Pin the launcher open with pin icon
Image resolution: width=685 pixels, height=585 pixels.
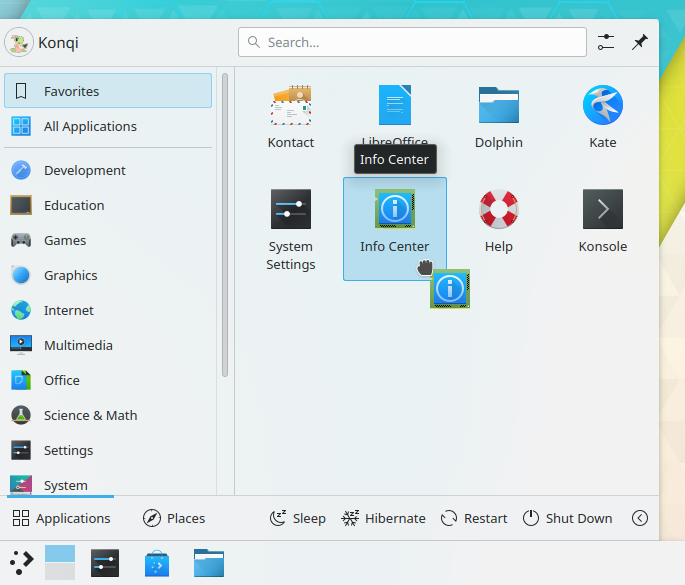[640, 42]
